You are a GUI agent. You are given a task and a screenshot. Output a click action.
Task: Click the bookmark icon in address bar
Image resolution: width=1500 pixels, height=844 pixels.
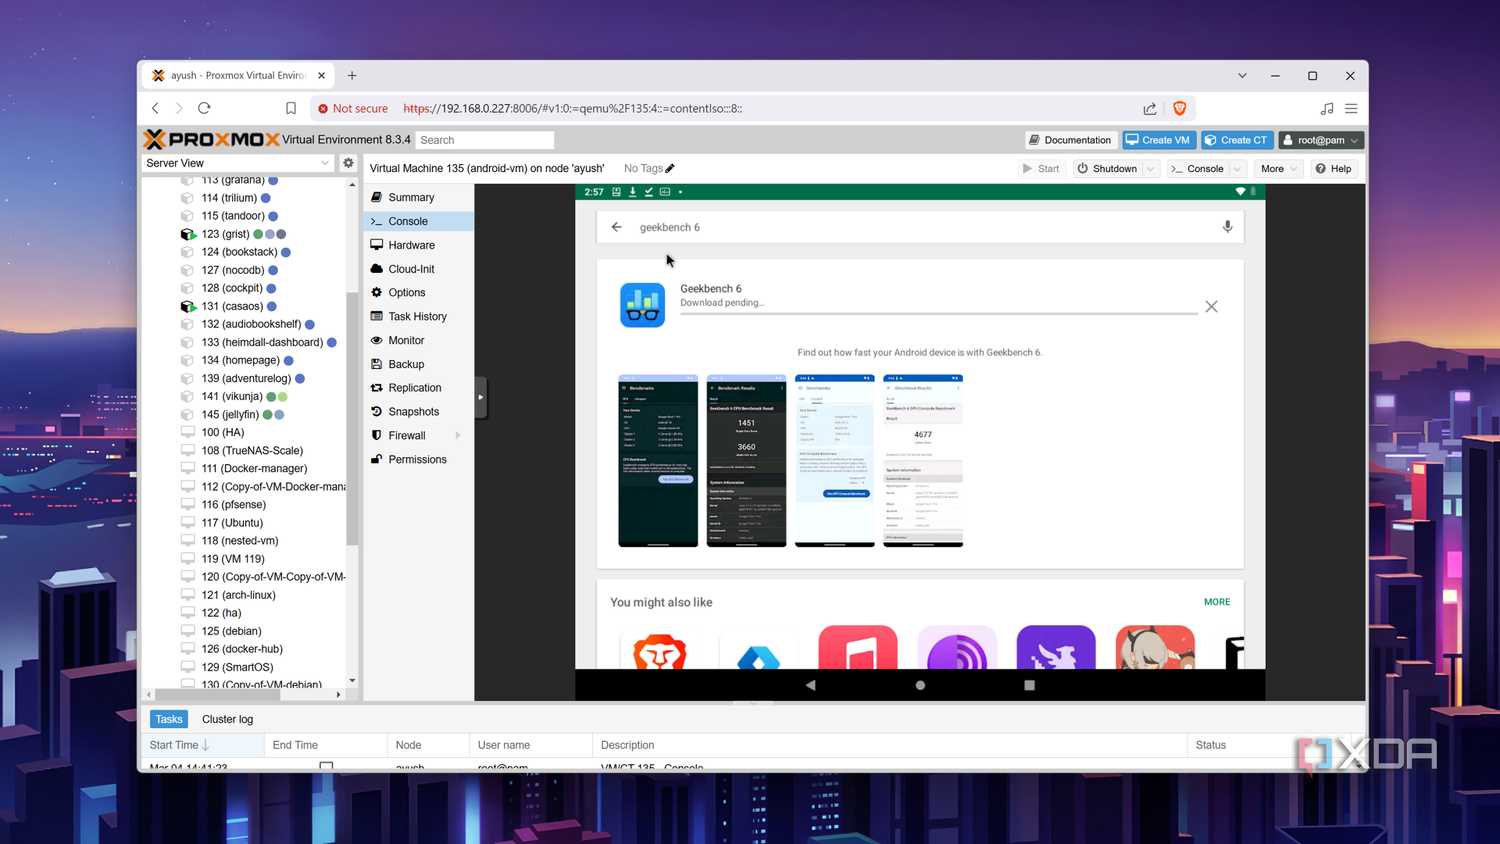(291, 108)
